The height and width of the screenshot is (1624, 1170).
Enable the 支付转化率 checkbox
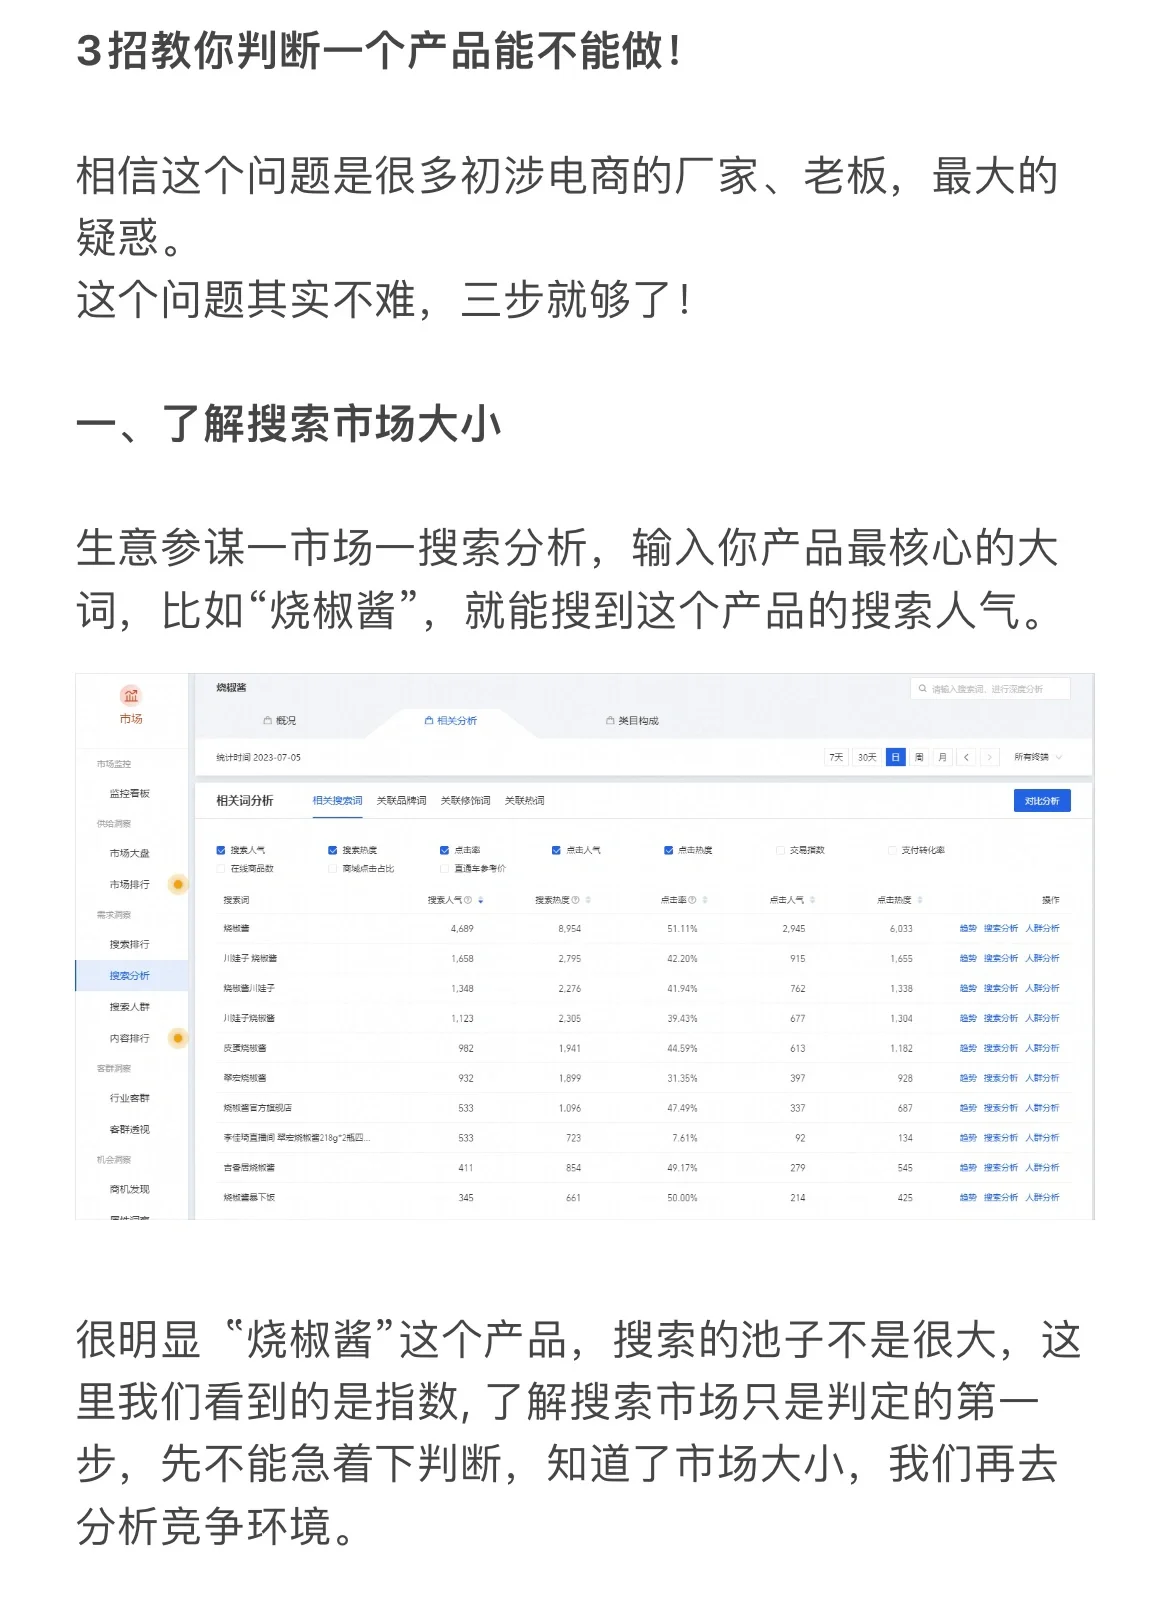tap(893, 850)
